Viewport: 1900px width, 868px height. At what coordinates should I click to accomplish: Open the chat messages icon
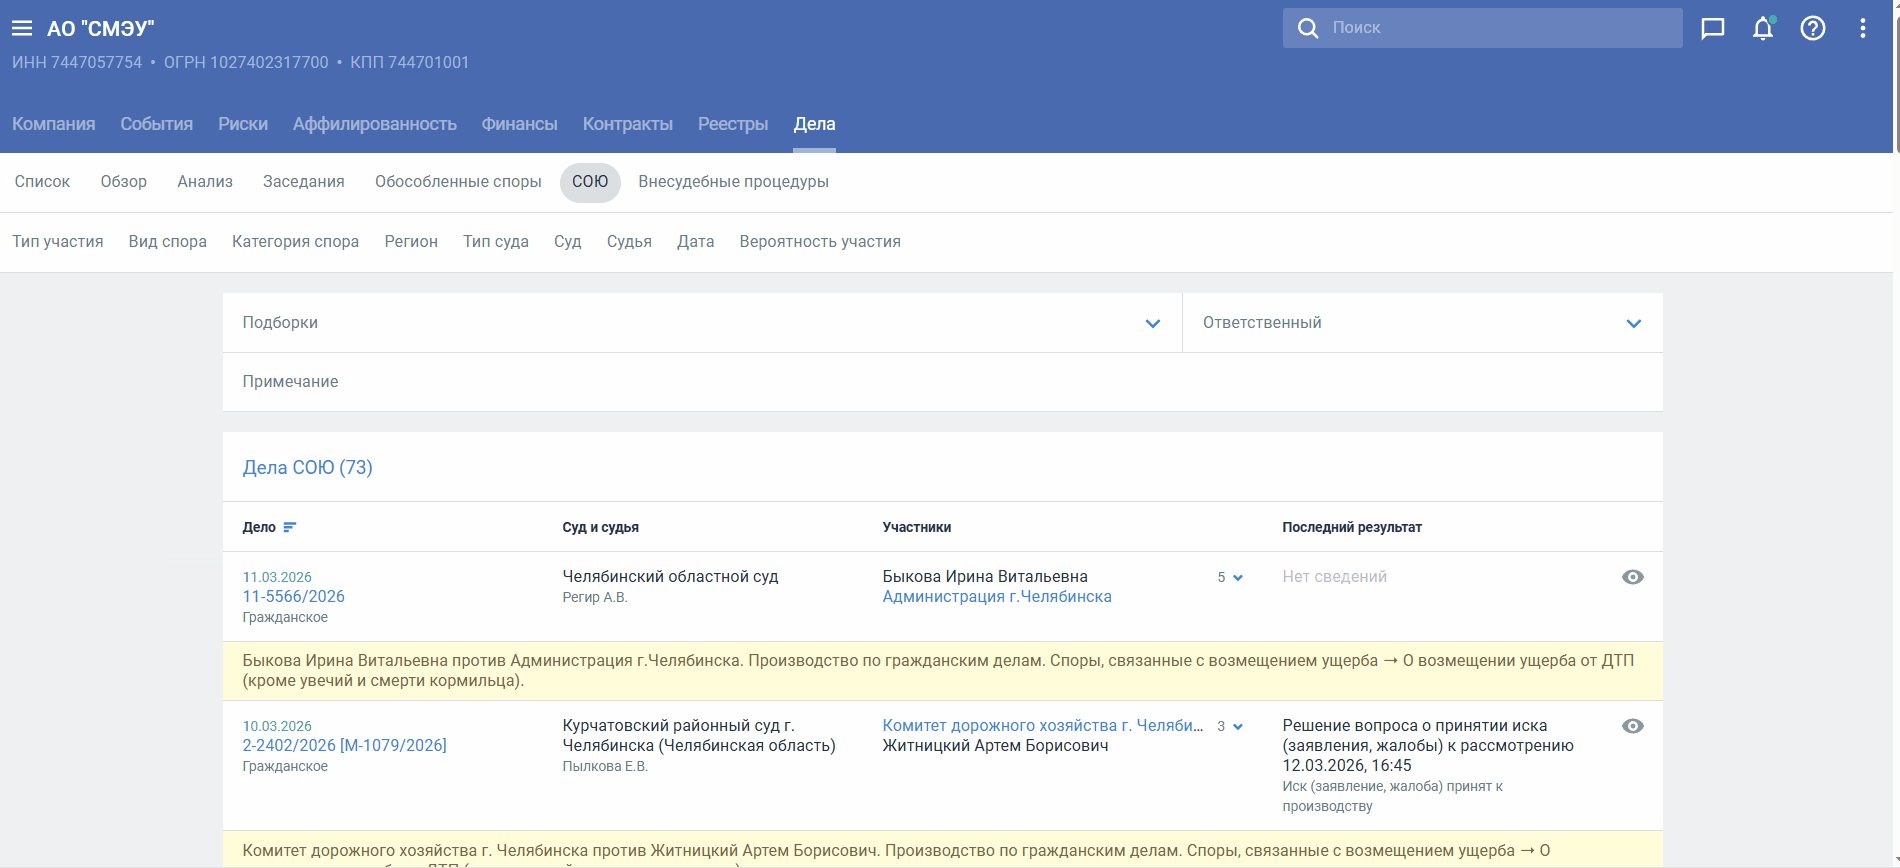coord(1713,28)
